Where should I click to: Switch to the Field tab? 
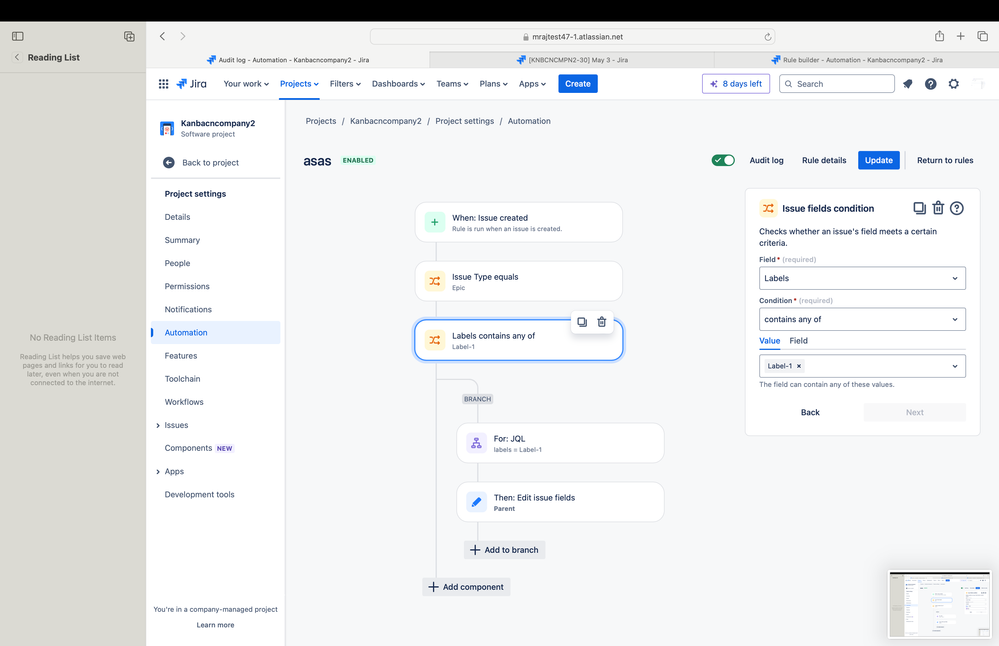[798, 340]
